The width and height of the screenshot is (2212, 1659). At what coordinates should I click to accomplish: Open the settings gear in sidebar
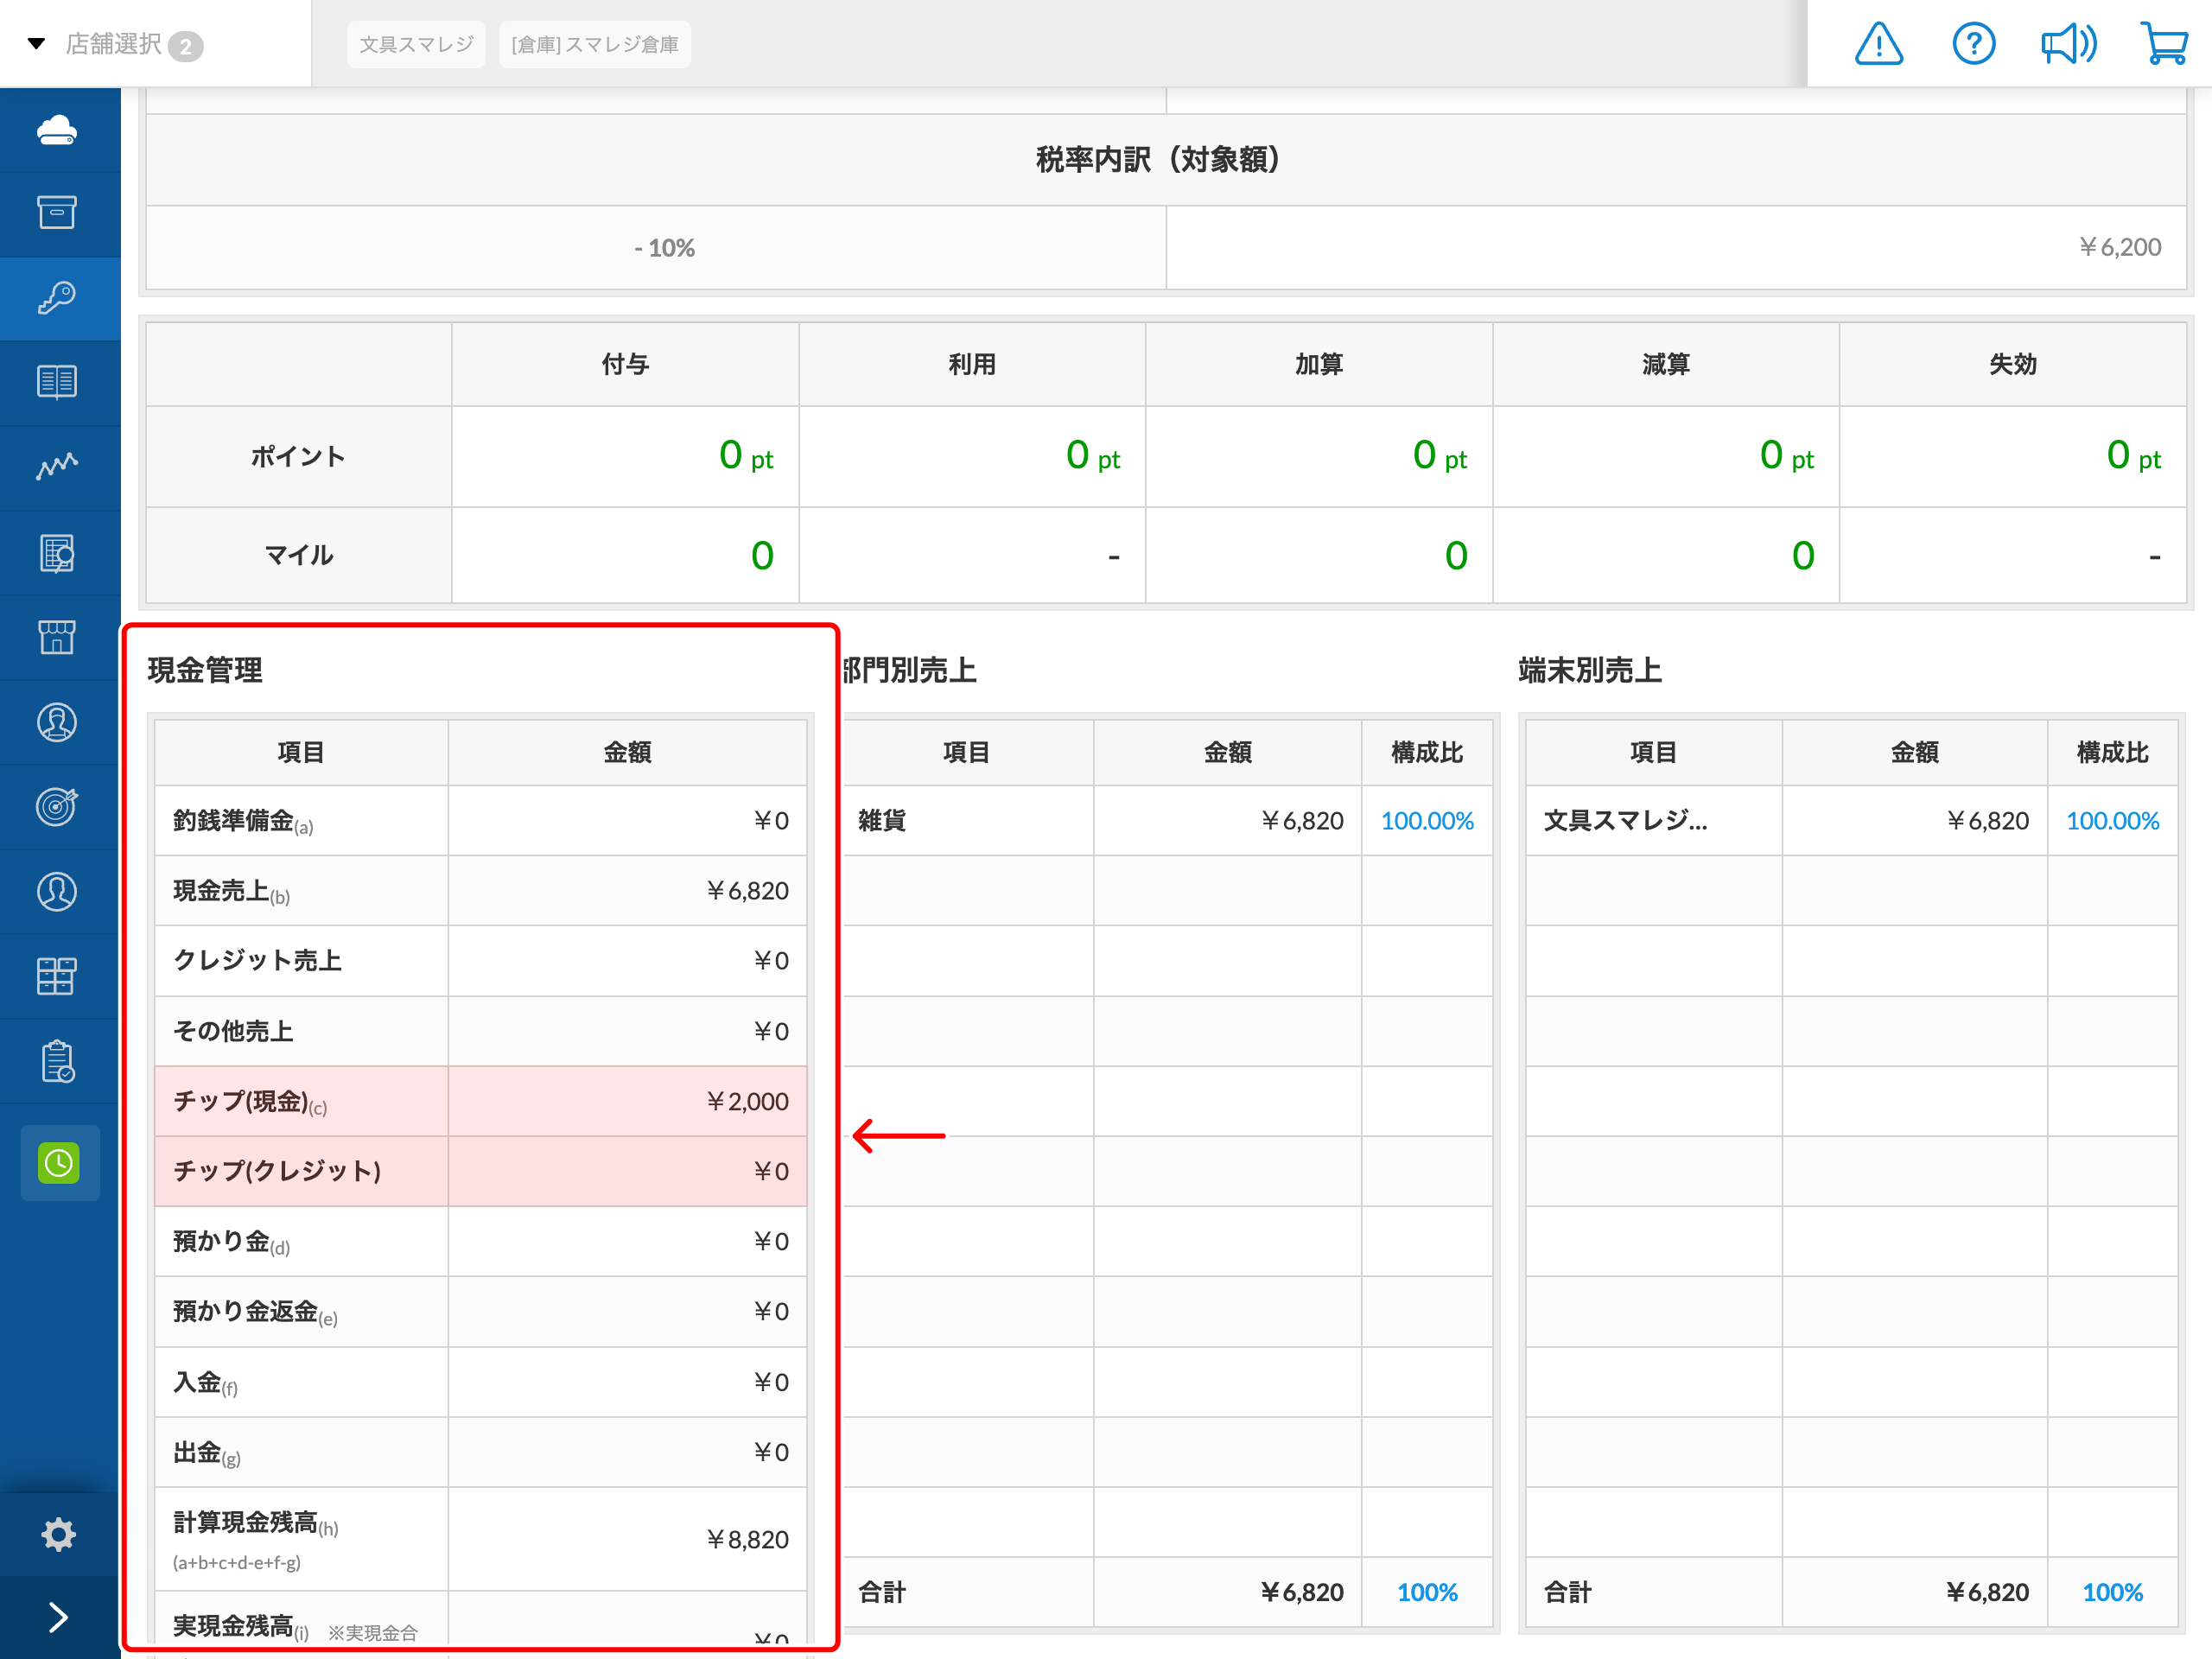click(x=59, y=1534)
